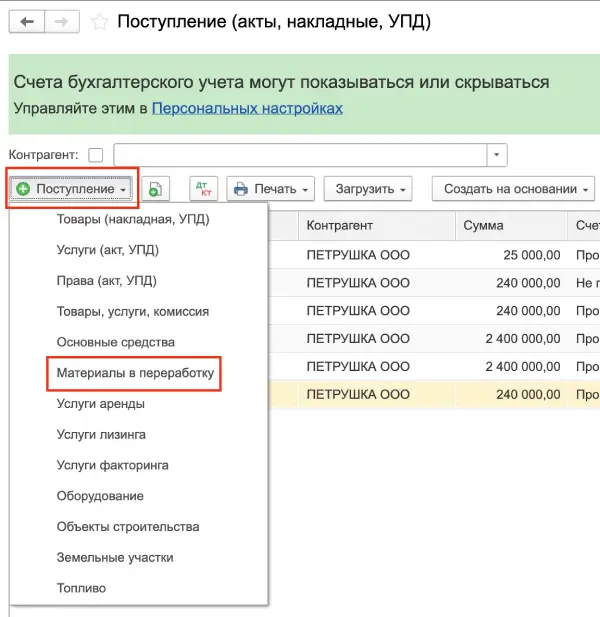Screen dimensions: 600x617
Task: Toggle the Контрагент filter checkbox
Action: tap(96, 155)
